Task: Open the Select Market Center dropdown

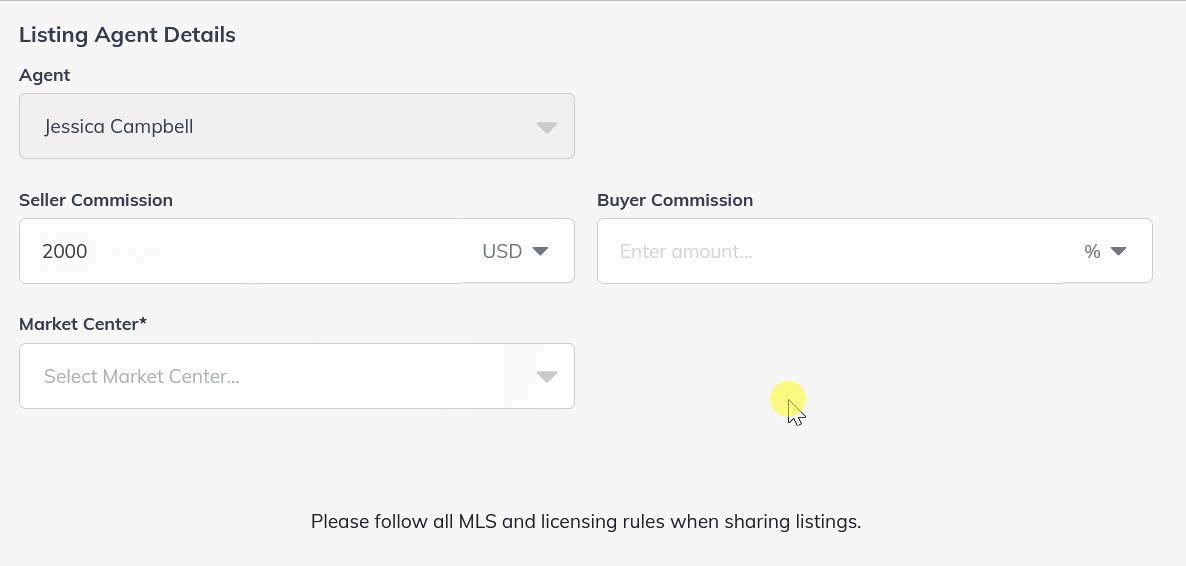Action: tap(296, 376)
